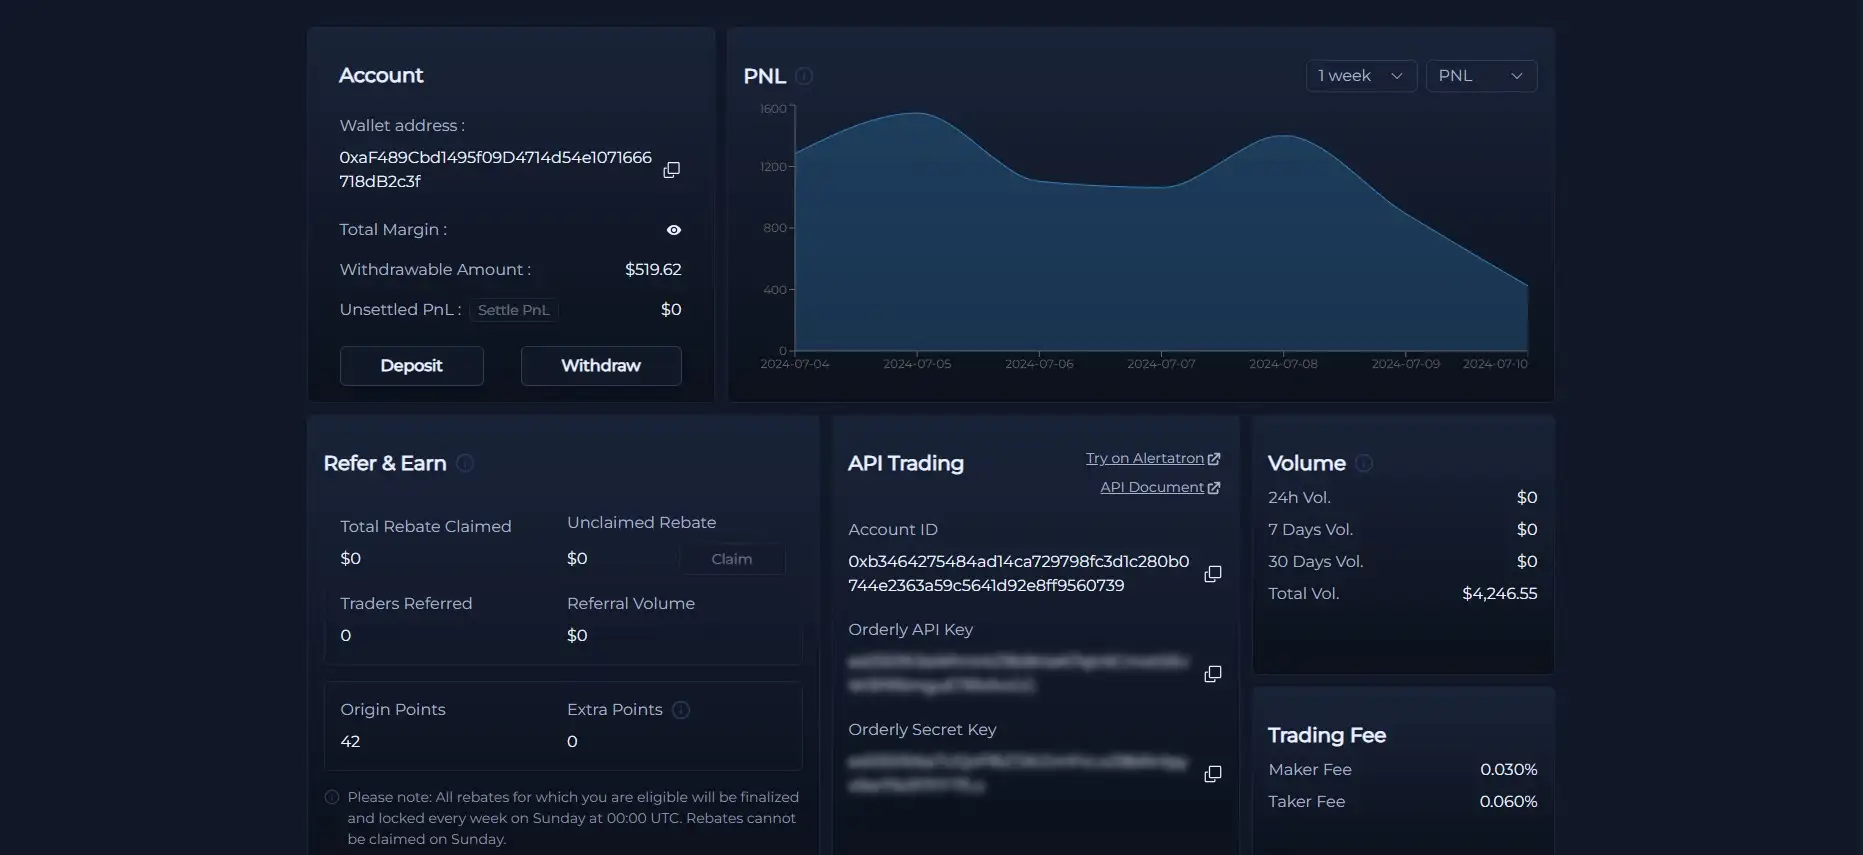Click the Settle PnL button
1863x855 pixels.
513,310
